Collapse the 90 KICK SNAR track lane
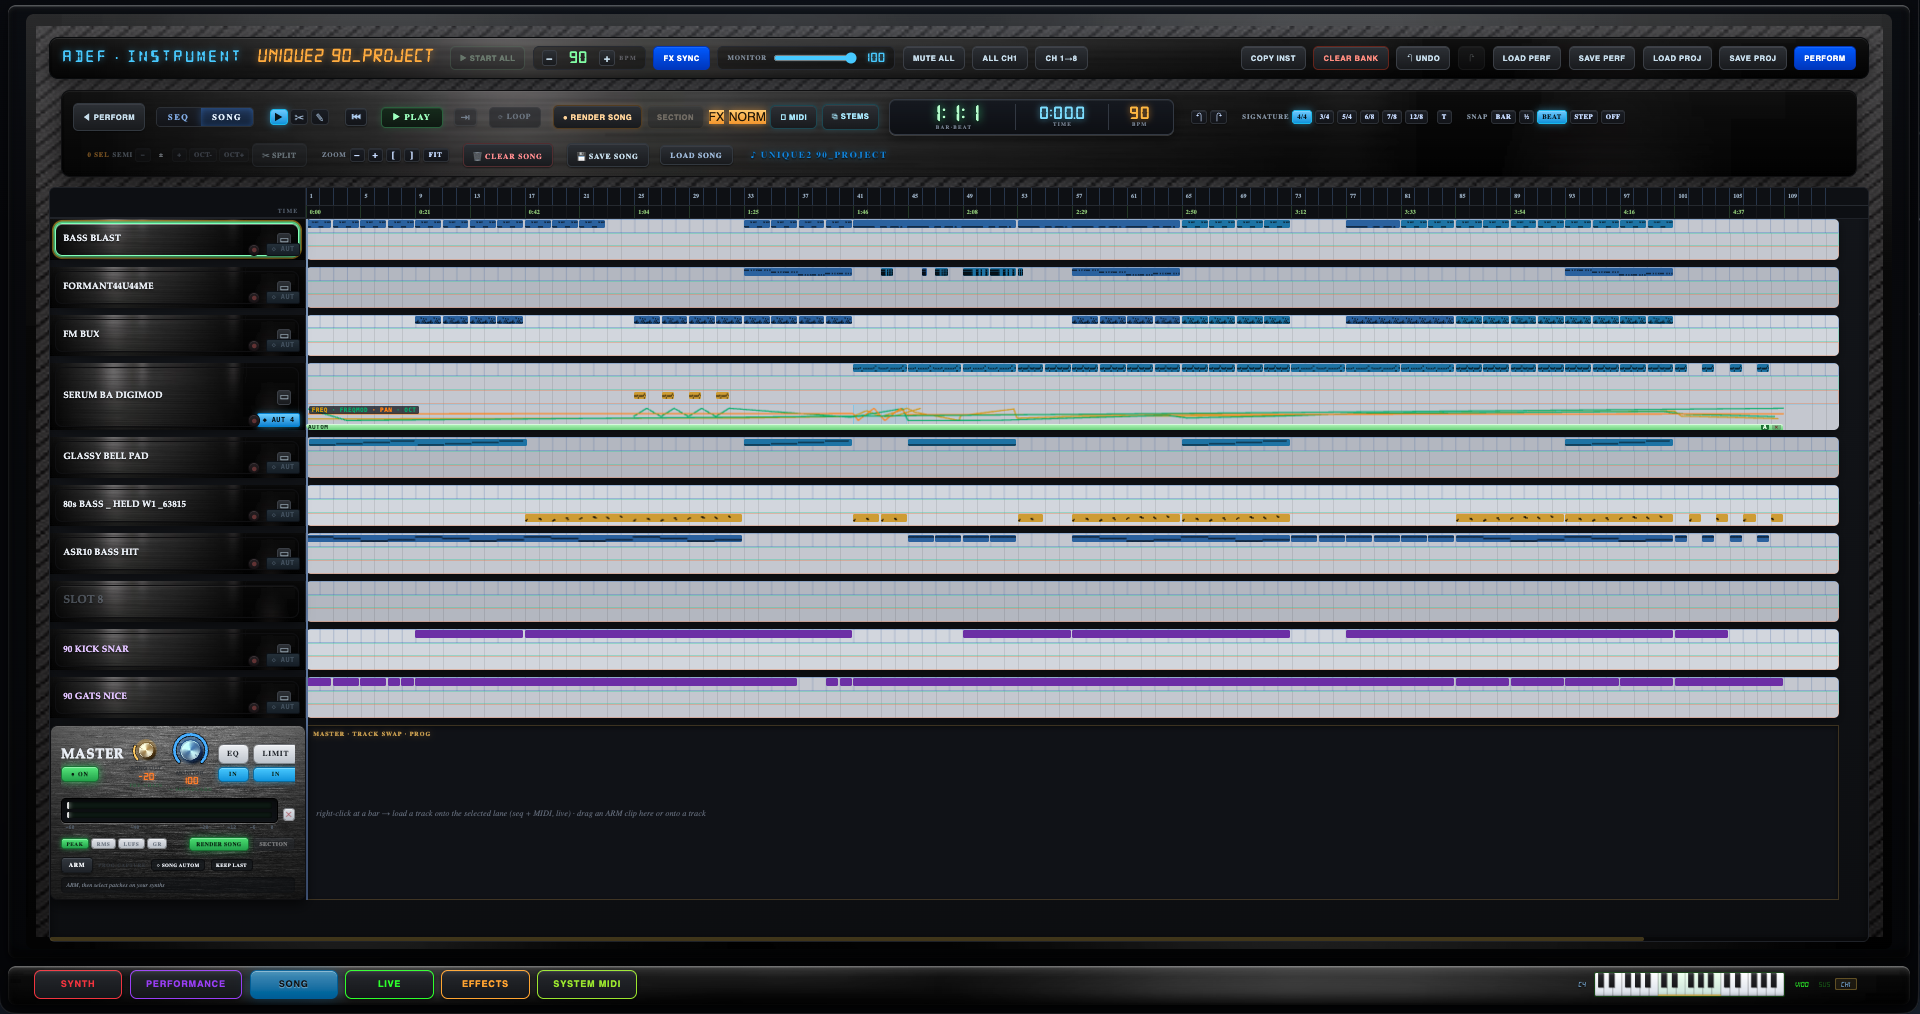 [284, 650]
